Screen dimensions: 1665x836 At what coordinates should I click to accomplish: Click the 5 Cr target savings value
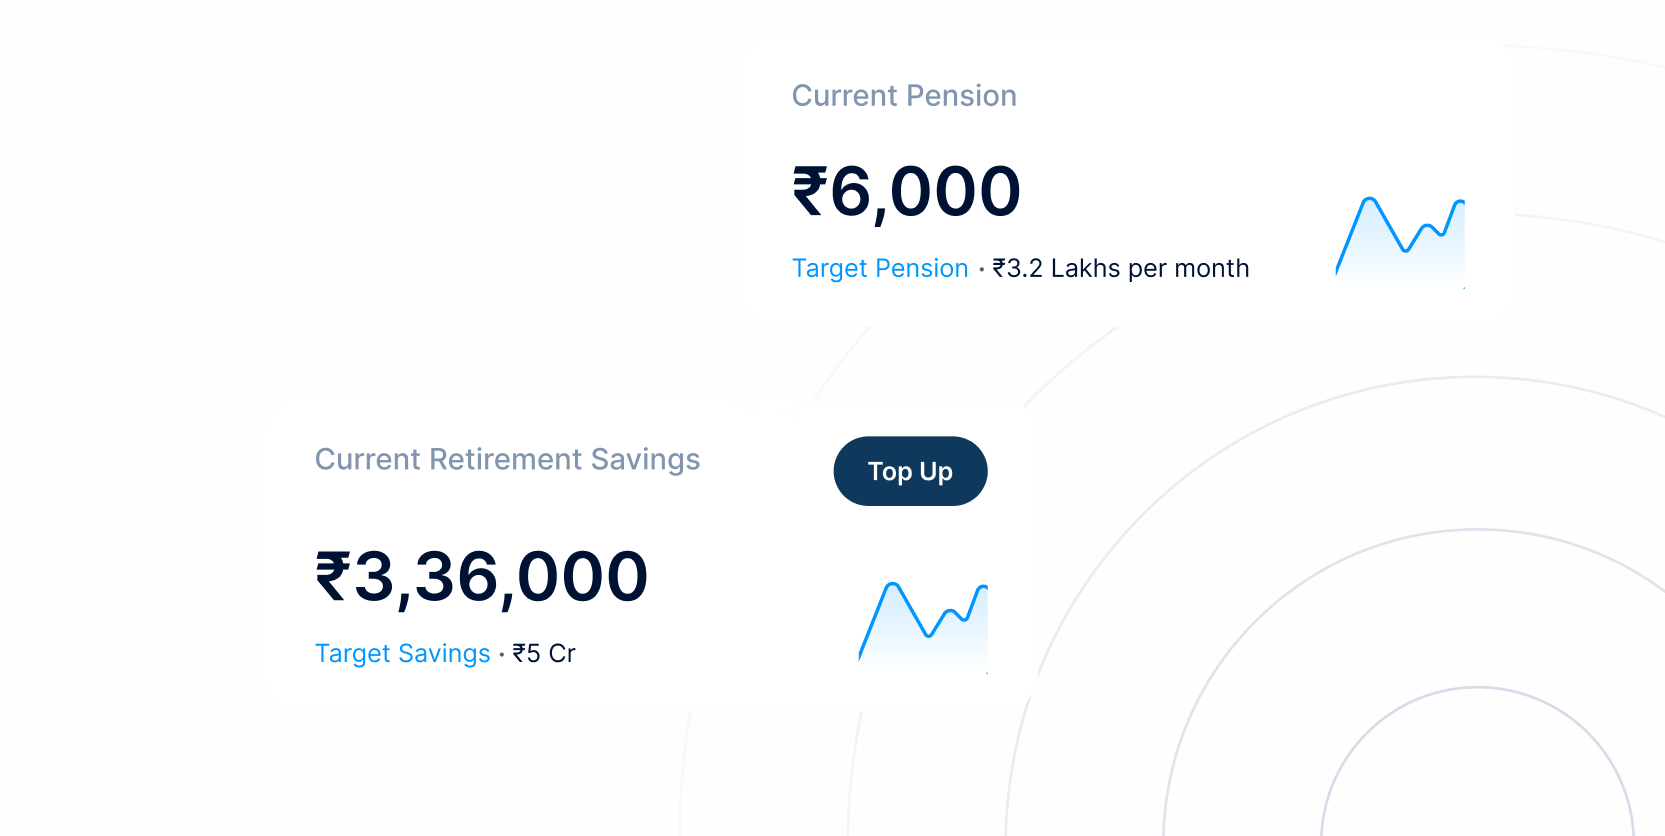551,653
